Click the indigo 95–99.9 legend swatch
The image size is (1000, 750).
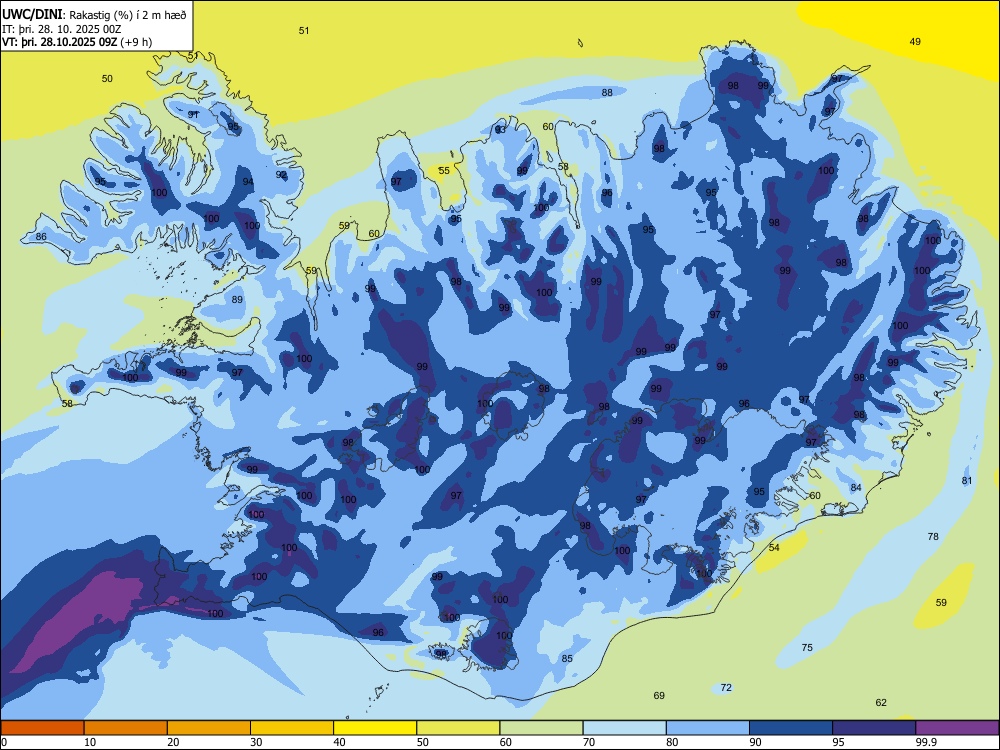tap(874, 728)
